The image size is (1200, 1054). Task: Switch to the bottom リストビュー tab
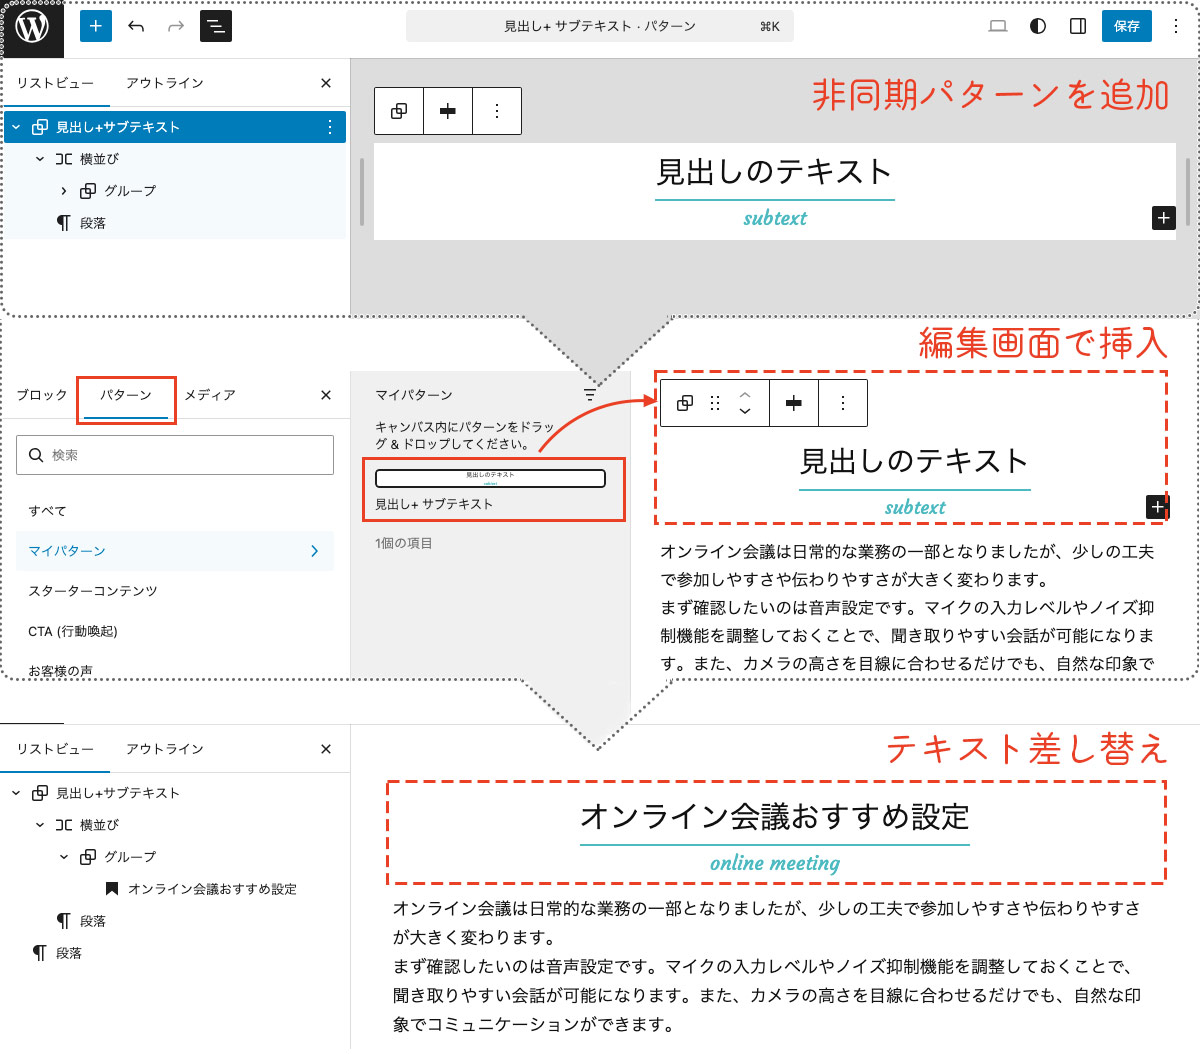55,749
